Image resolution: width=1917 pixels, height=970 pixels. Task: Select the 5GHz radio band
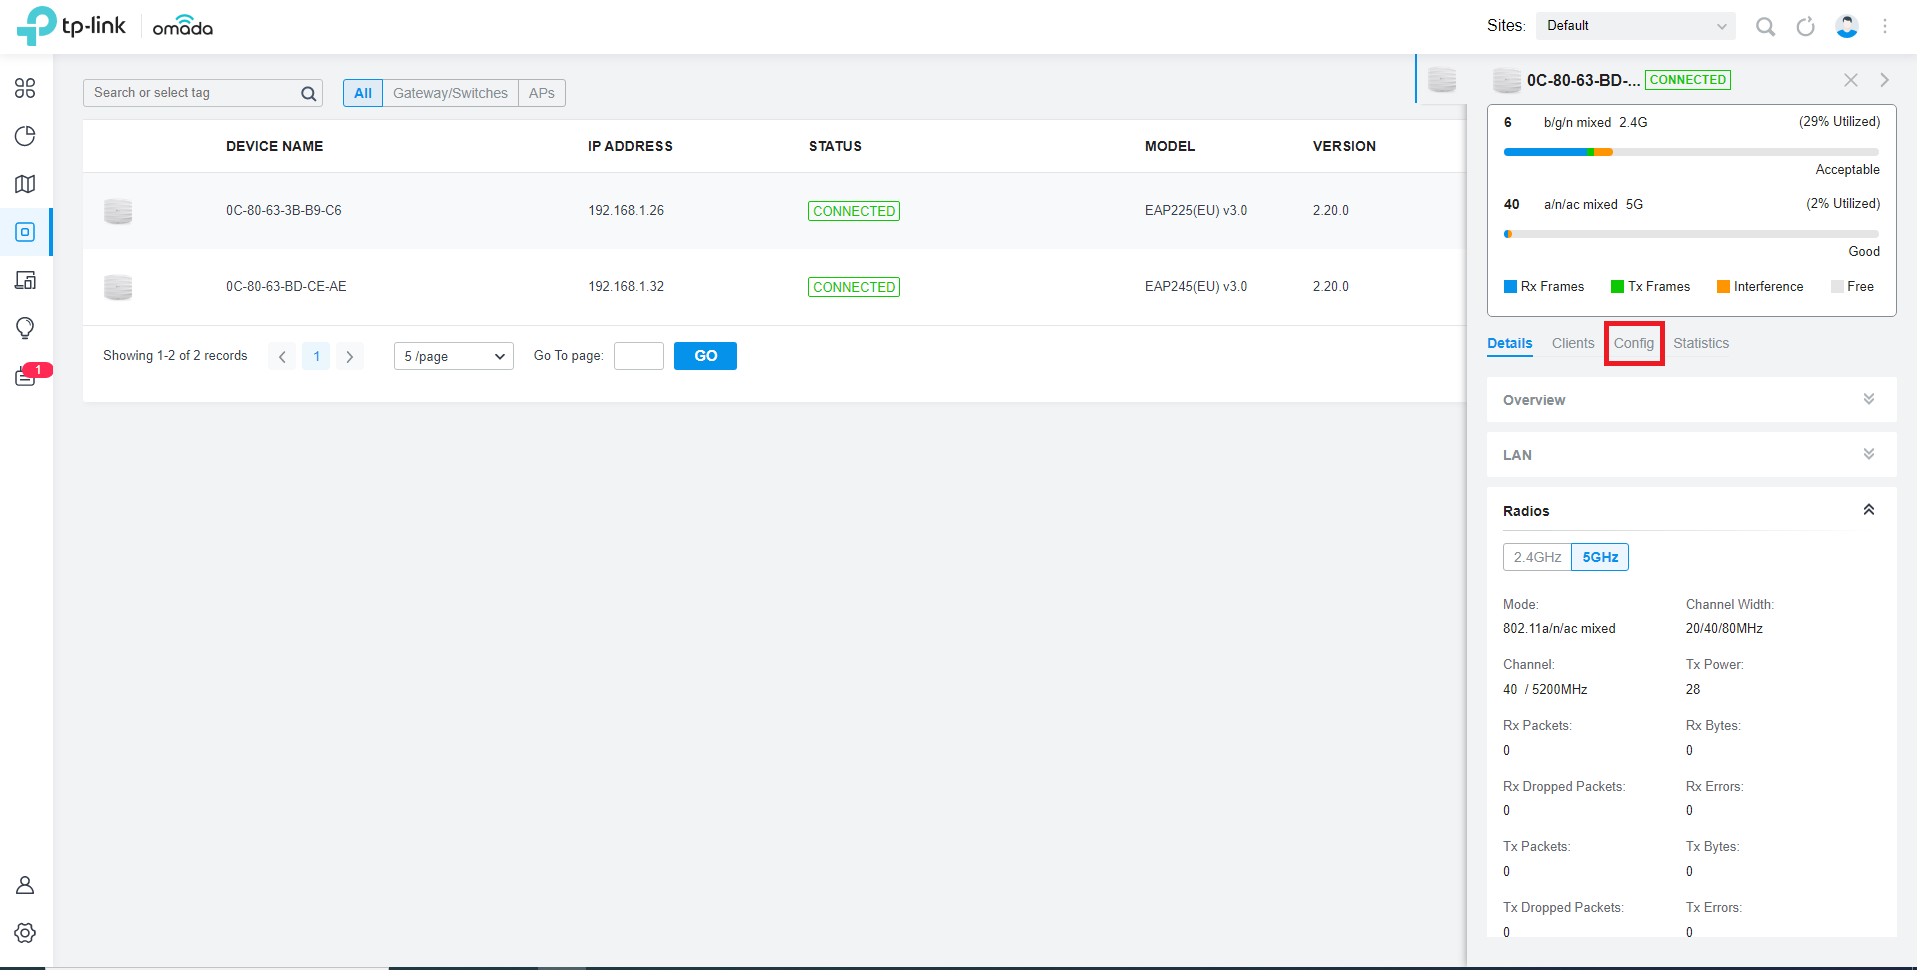click(x=1600, y=557)
